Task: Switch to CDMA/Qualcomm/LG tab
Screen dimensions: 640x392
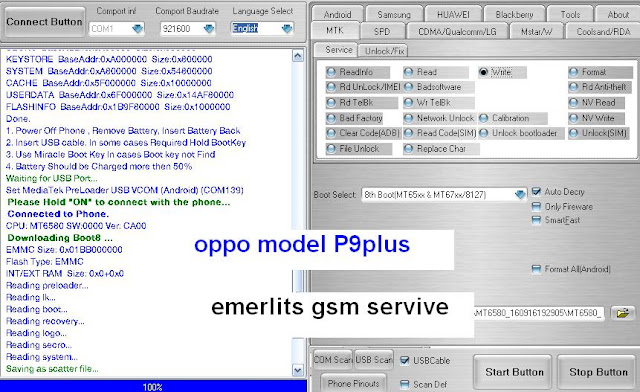Action: coord(457,31)
